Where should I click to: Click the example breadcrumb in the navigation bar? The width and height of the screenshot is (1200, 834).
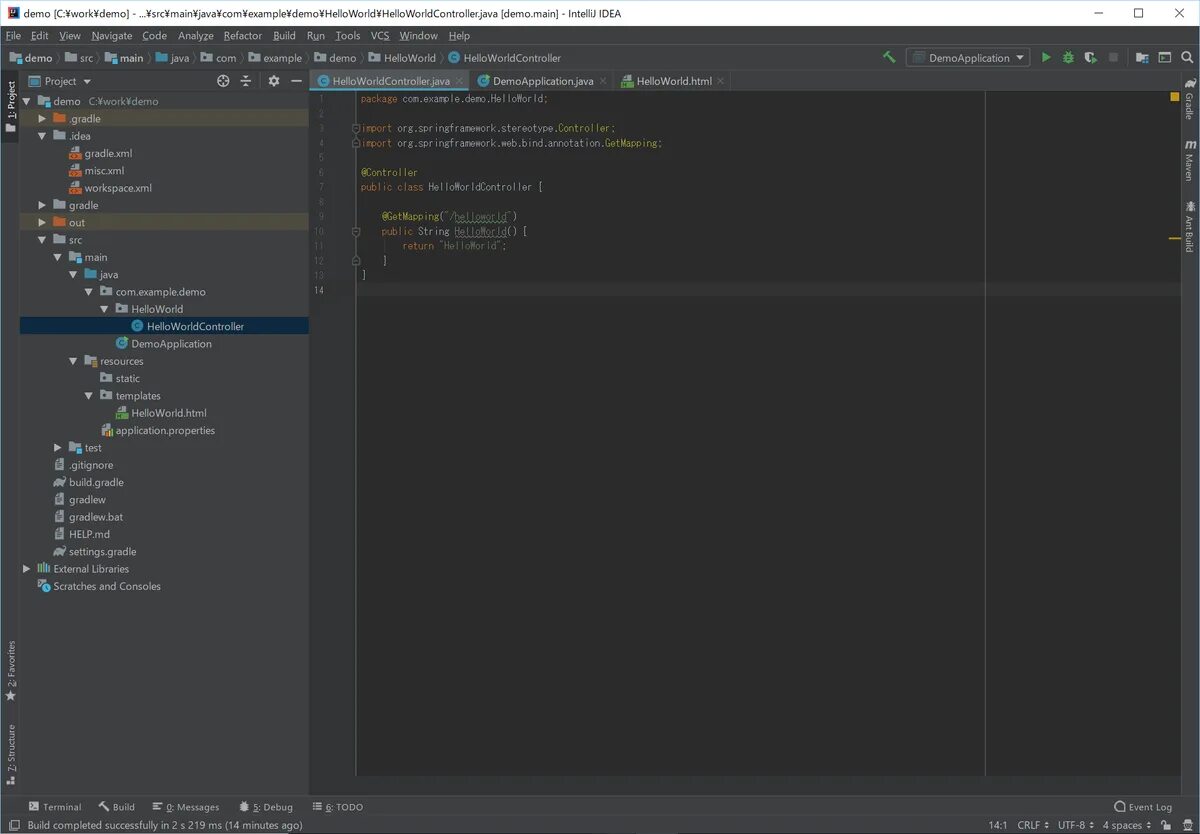point(275,58)
